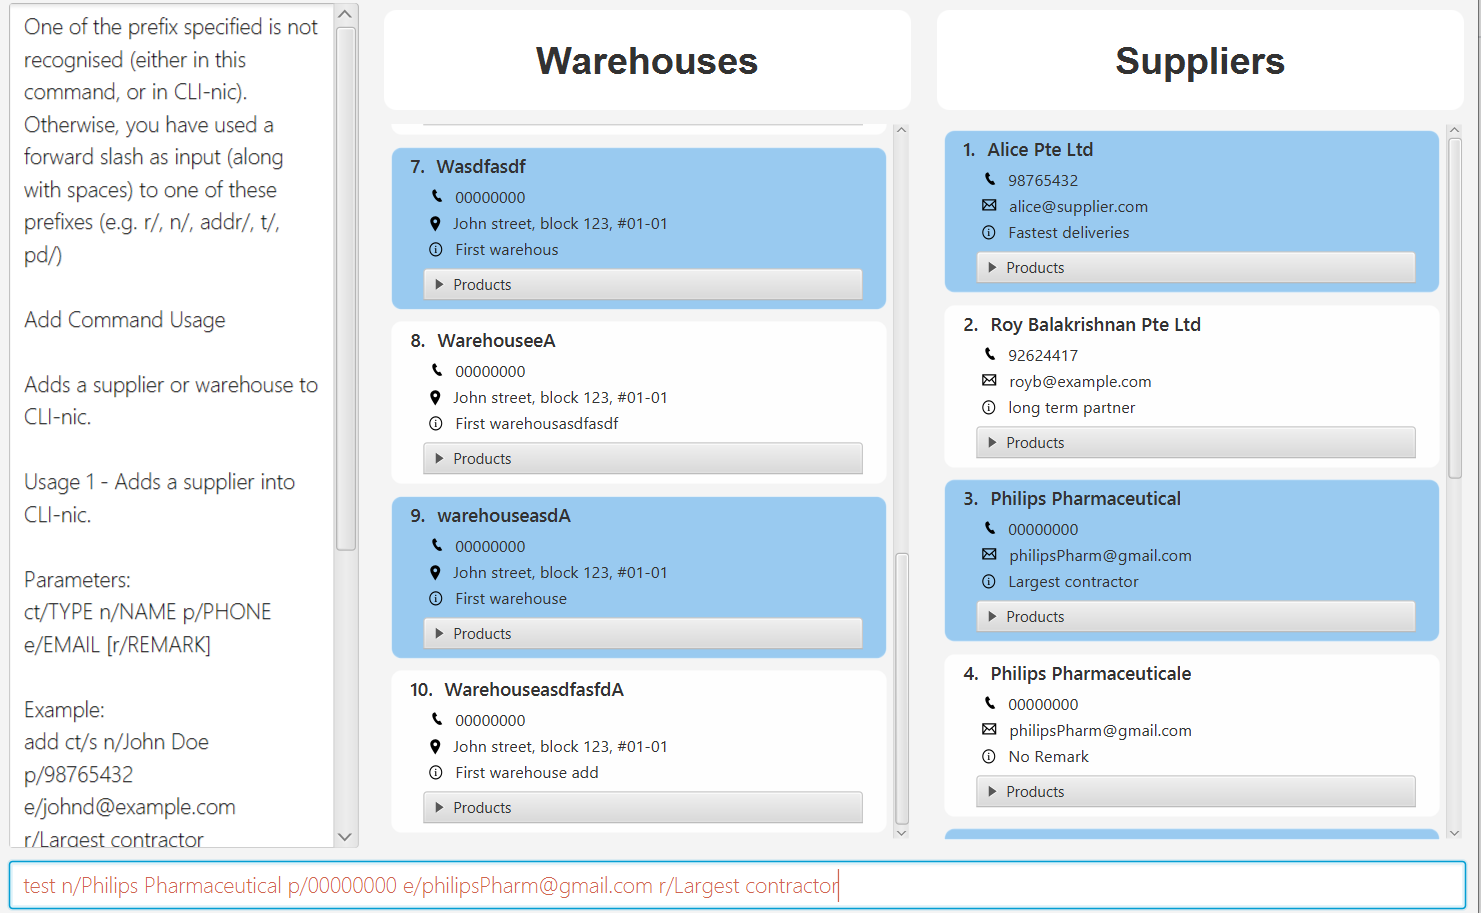Expand Products for warehouse WarehouseeA
This screenshot has height=913, width=1481.
tap(643, 458)
